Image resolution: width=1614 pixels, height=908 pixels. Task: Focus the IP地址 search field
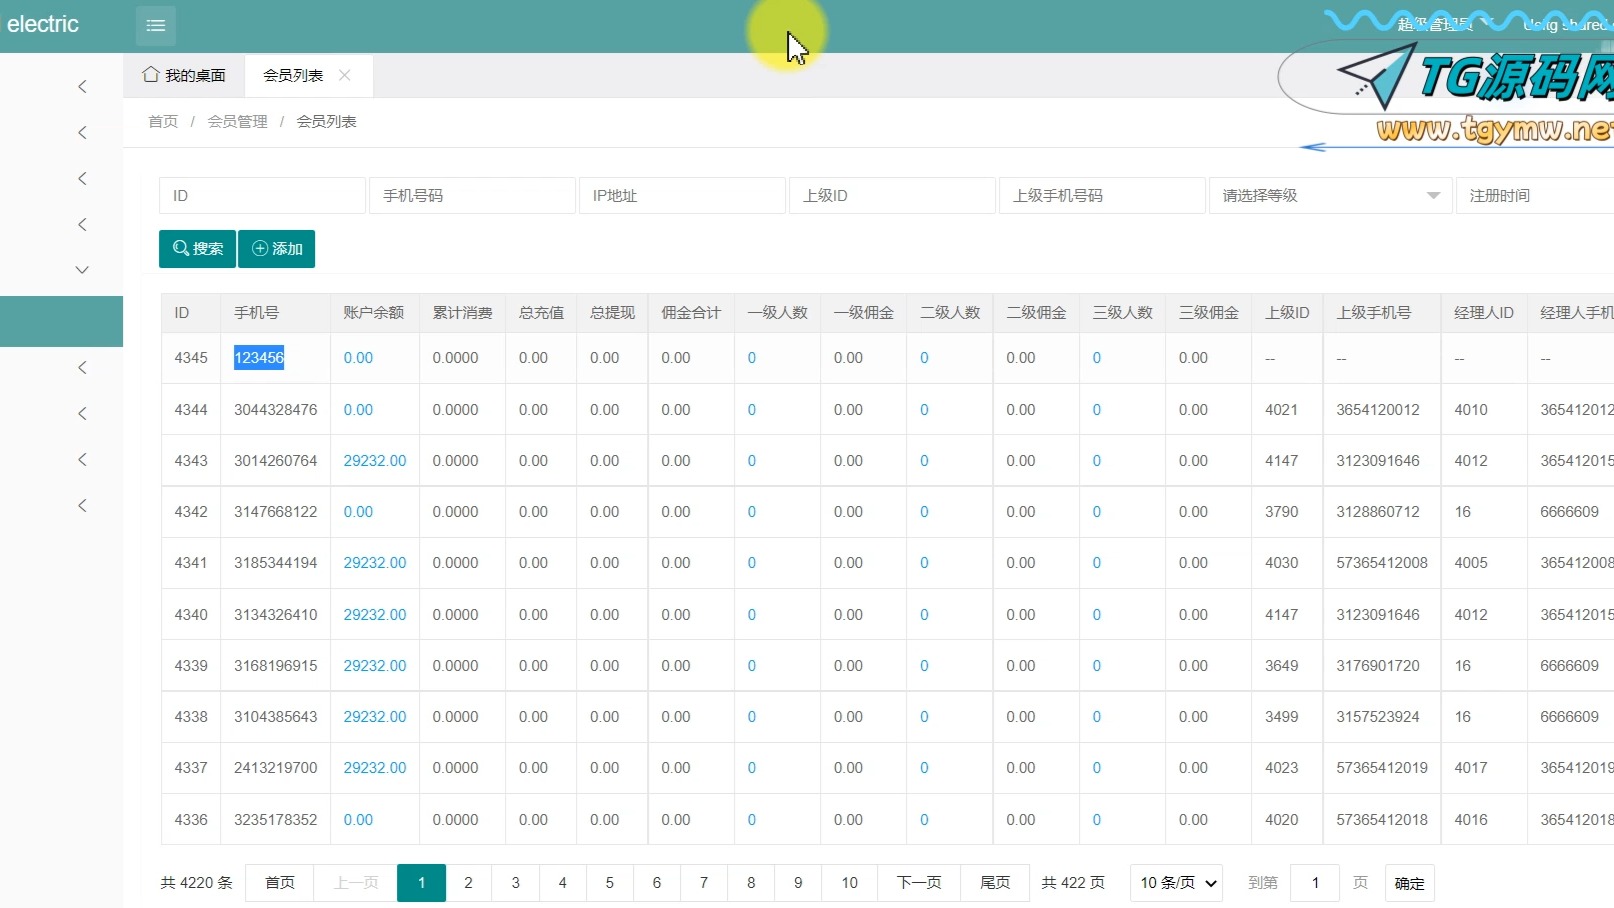682,195
